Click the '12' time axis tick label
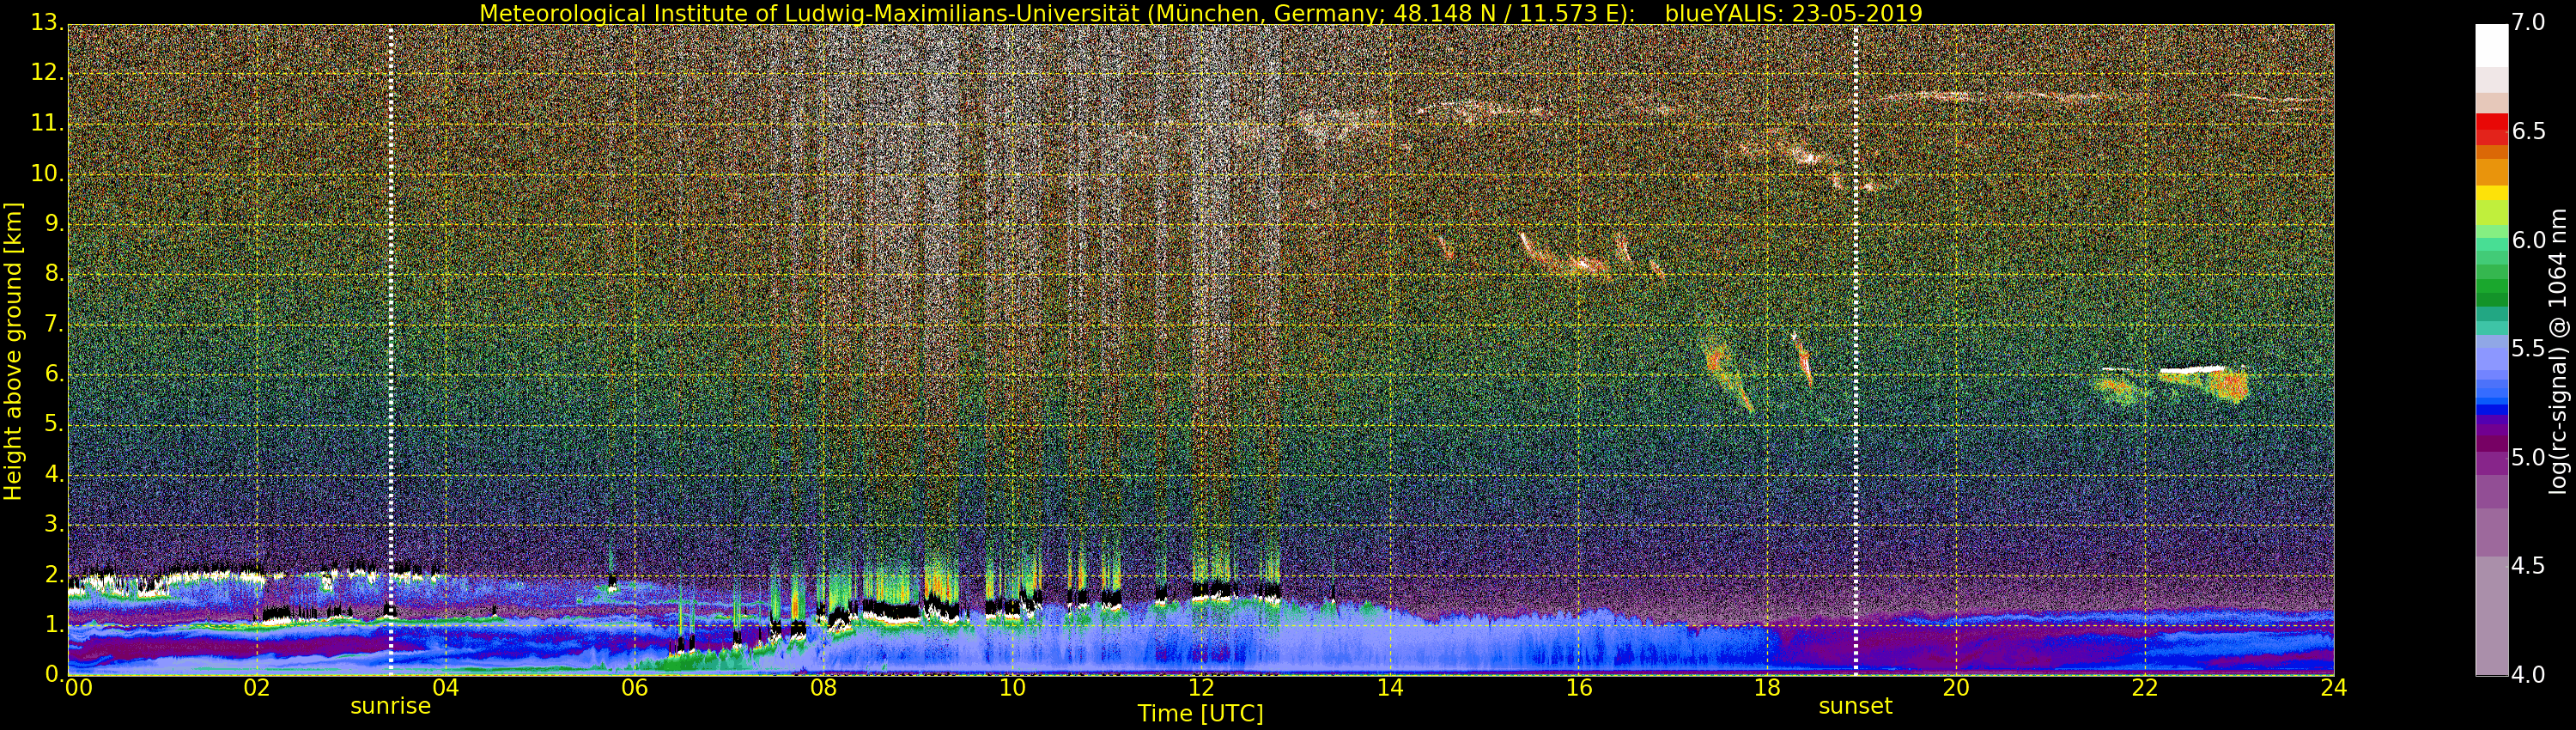 tap(1201, 688)
